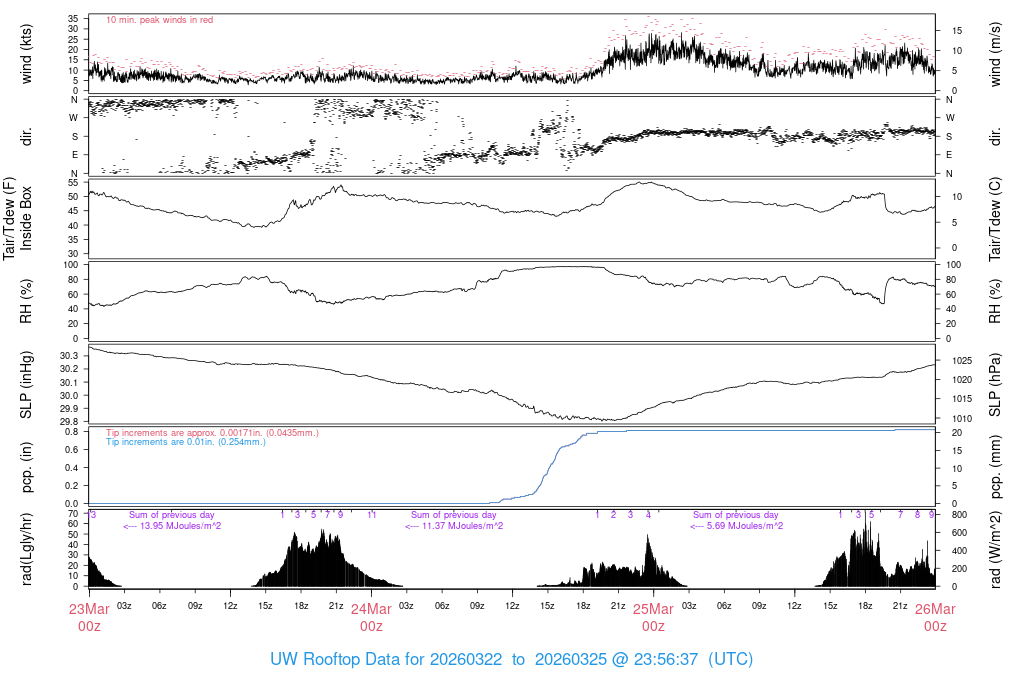Viewport: 1024px width, 700px height.
Task: Click the "29.8" tick on the SLP axis
Action: pos(69,422)
